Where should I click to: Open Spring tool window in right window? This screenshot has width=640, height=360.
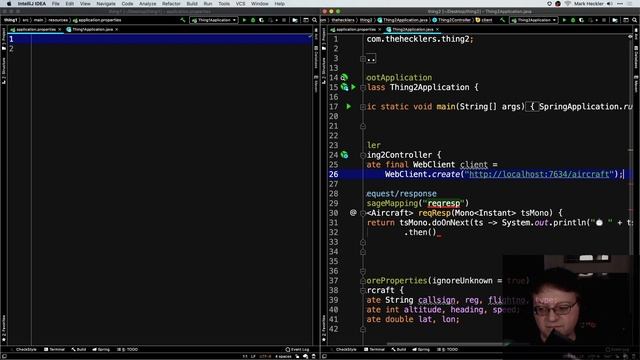(x=421, y=349)
